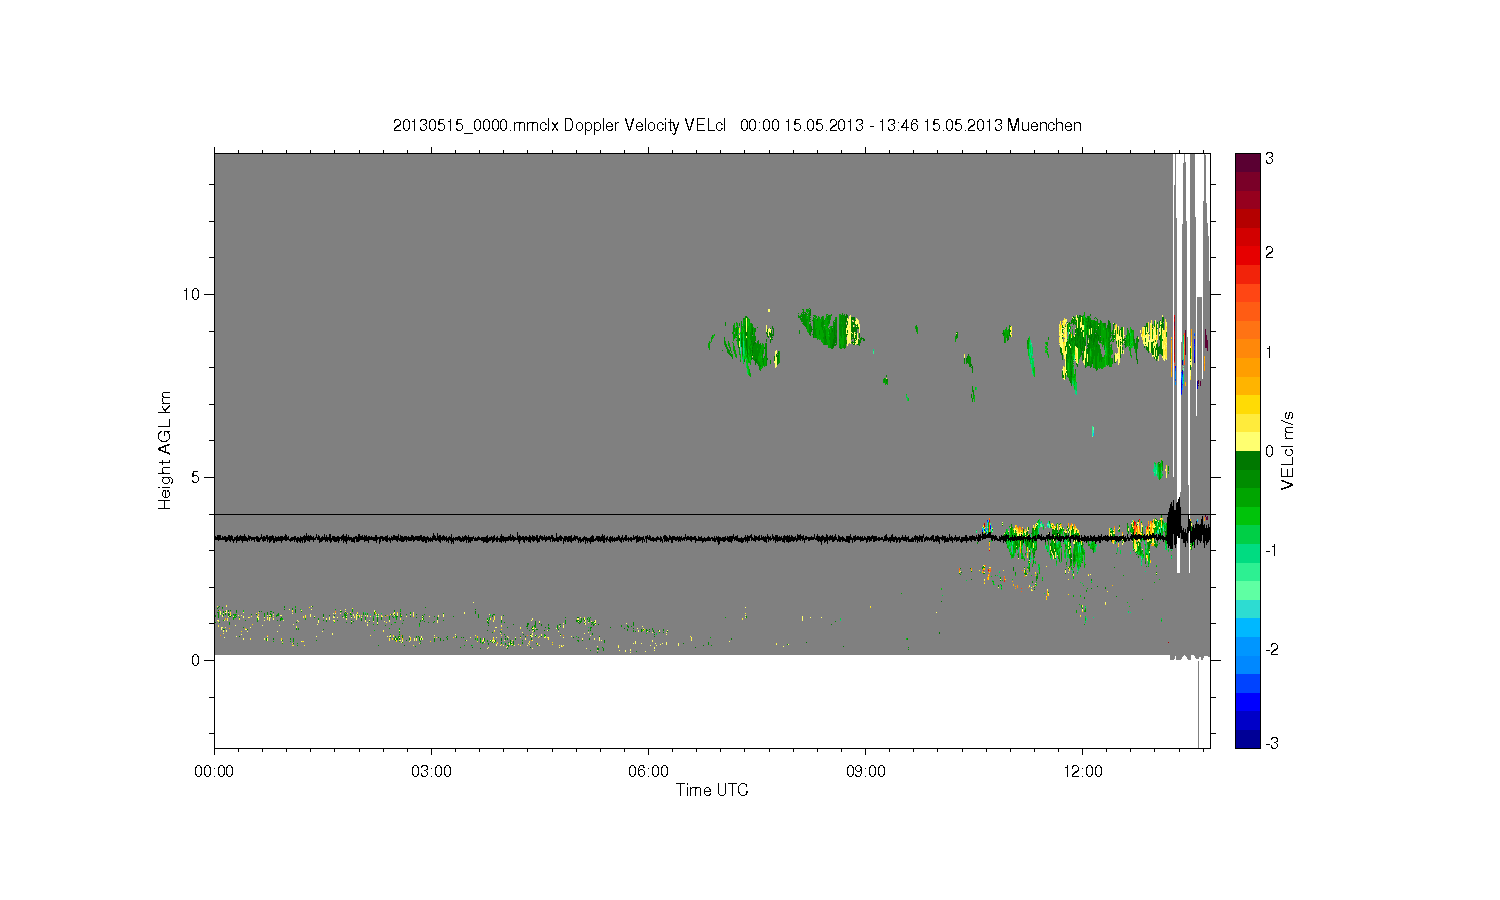Viewport: 1500px width, 900px height.
Task: Click the 00:00 time axis label
Action: point(214,772)
